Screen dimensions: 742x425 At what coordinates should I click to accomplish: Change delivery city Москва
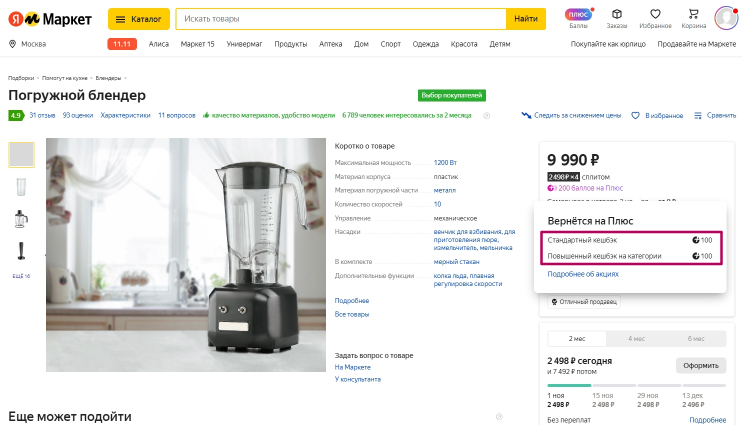point(28,44)
